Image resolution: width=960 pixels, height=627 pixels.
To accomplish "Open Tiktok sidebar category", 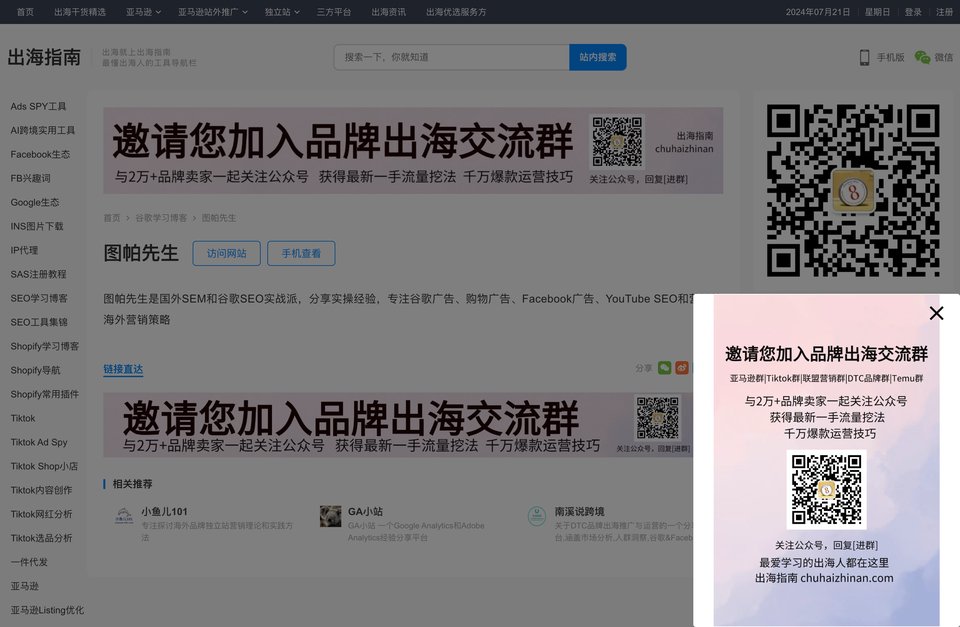I will click(x=23, y=418).
